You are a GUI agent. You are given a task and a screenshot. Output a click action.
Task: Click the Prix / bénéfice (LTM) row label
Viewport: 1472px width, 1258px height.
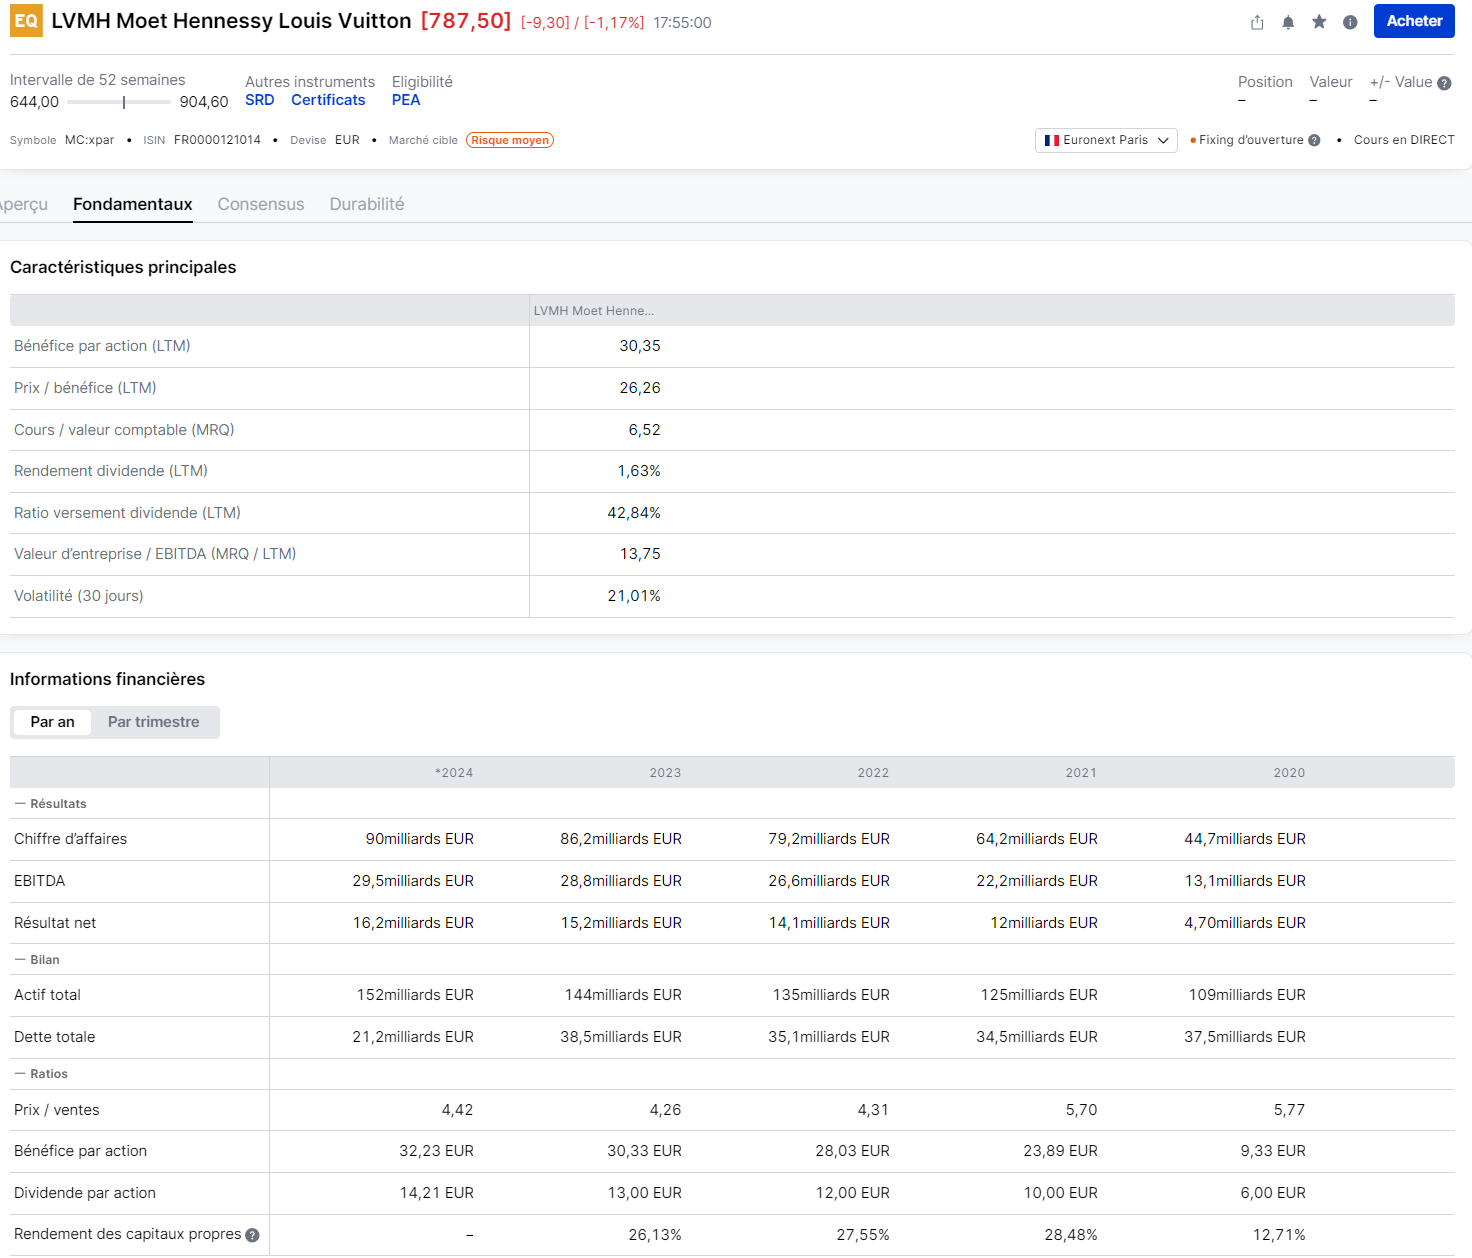85,388
